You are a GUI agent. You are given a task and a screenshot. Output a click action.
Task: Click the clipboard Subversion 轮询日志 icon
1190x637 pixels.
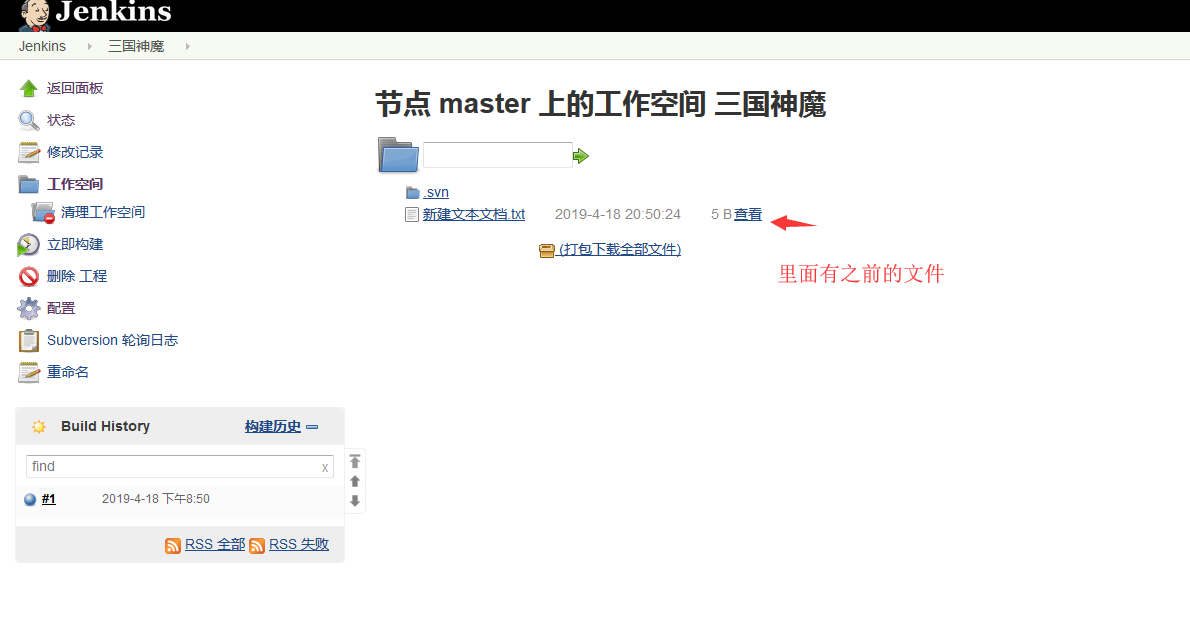tap(29, 341)
